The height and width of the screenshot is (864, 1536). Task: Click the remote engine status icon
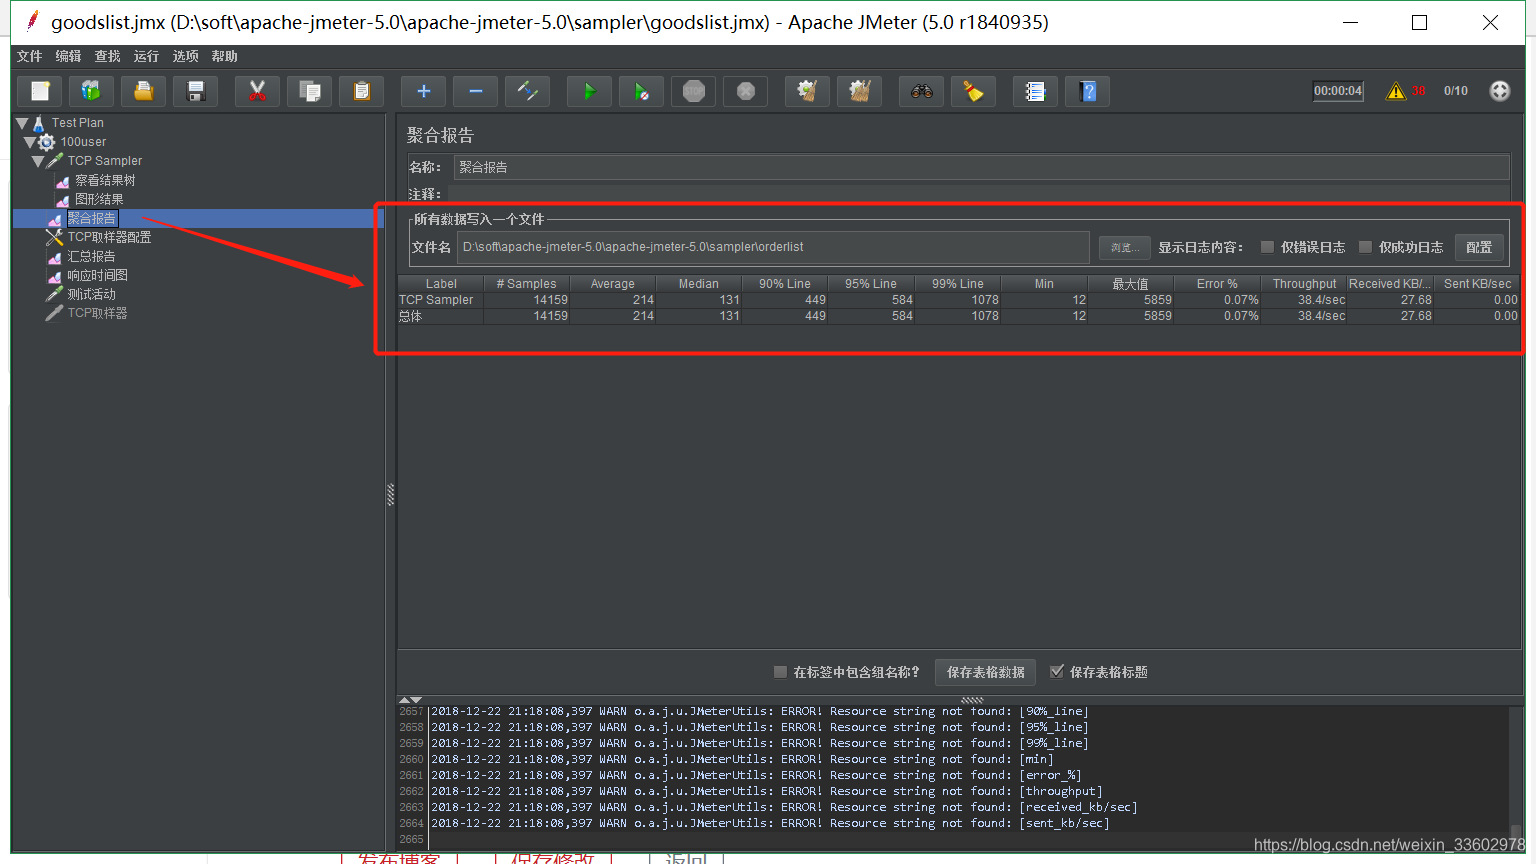tap(1500, 91)
